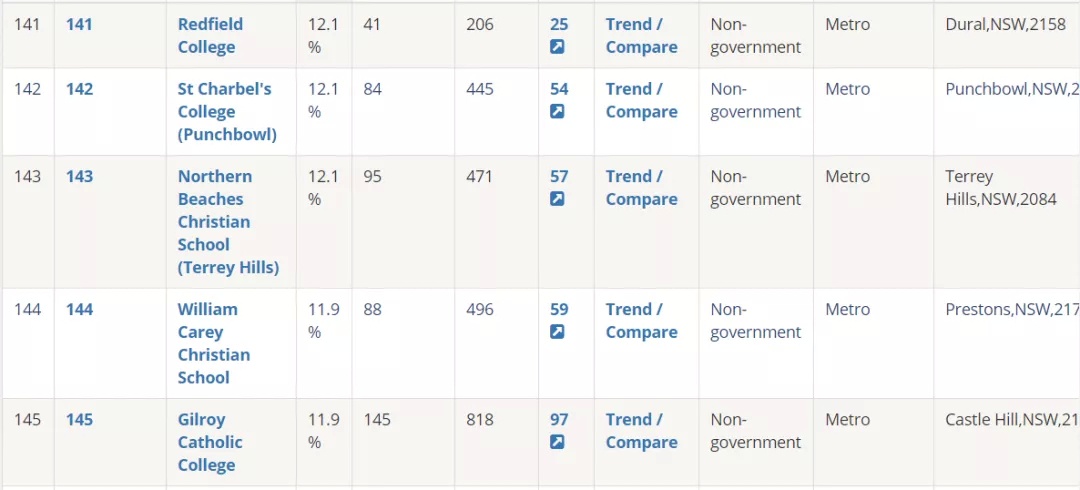Click Trend / Compare for St Charbel's College
The height and width of the screenshot is (490, 1080).
tap(641, 101)
